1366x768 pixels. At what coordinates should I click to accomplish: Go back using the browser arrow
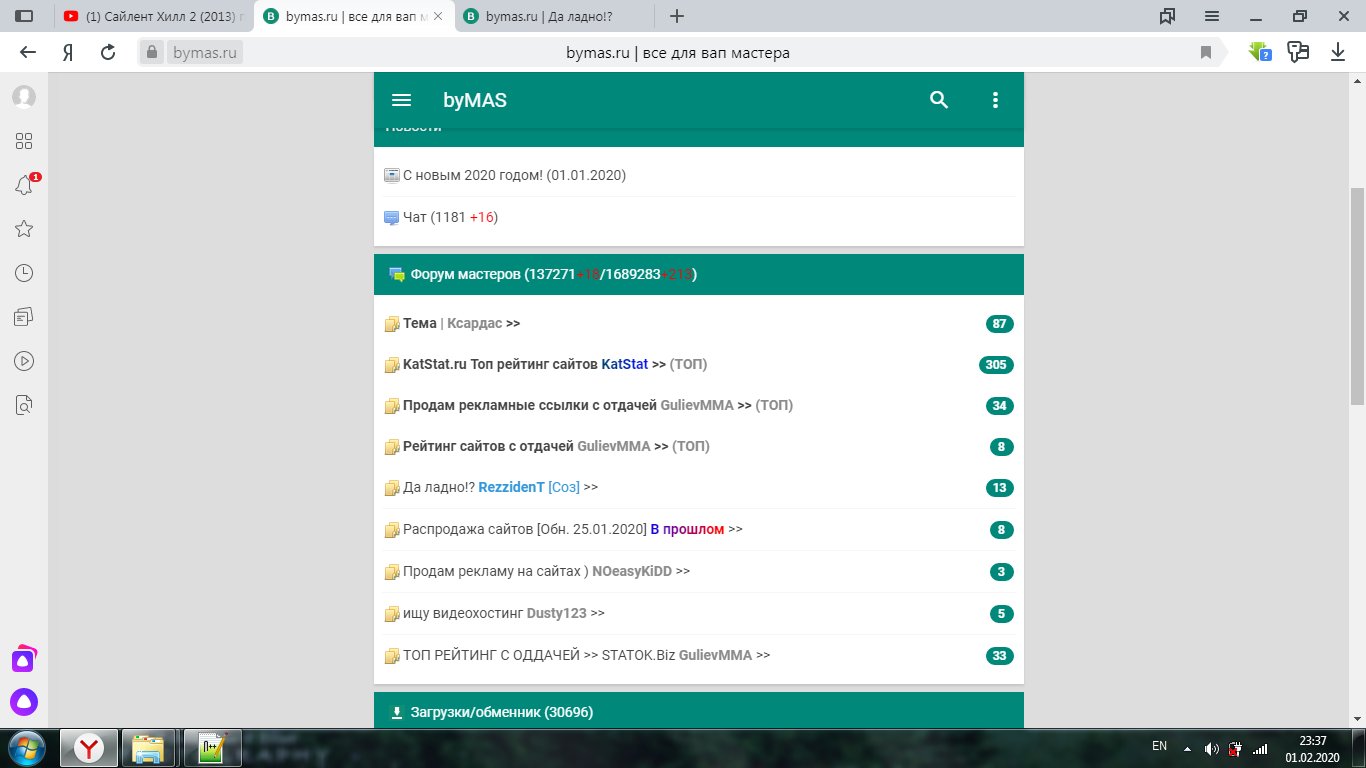coord(28,53)
